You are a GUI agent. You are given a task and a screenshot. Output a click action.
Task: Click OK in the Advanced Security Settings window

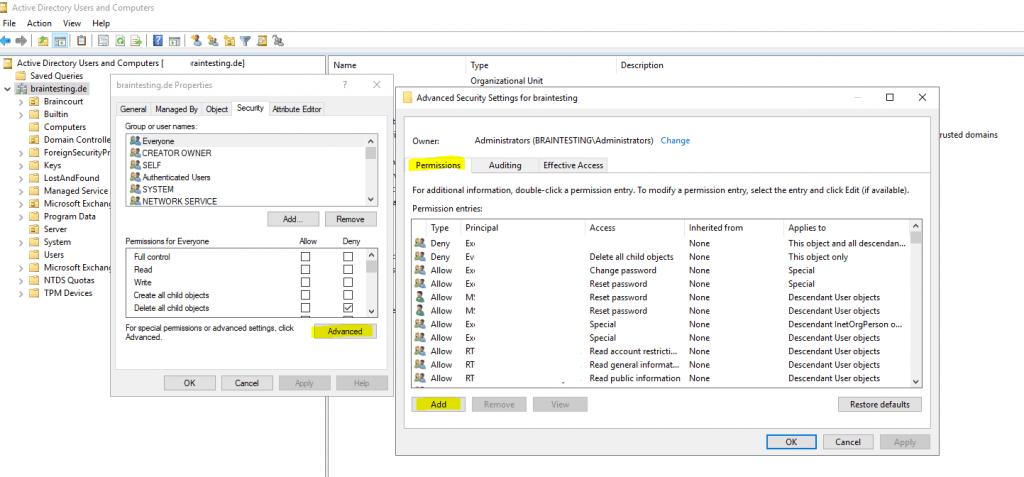pos(792,442)
